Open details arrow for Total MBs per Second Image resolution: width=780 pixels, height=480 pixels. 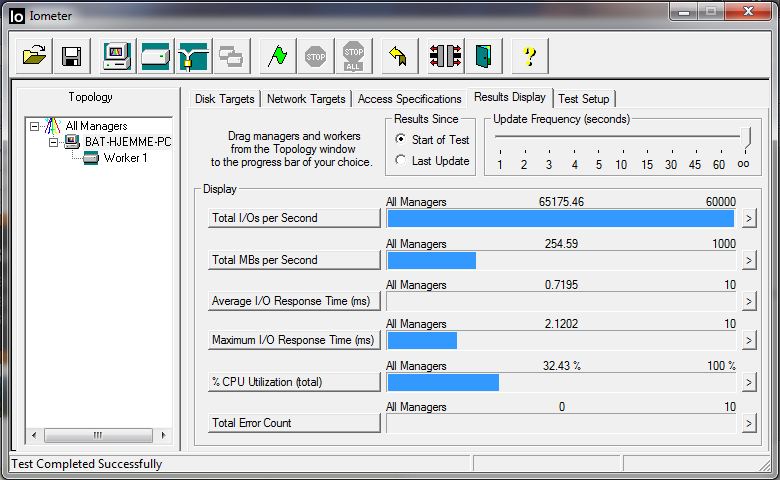point(749,260)
